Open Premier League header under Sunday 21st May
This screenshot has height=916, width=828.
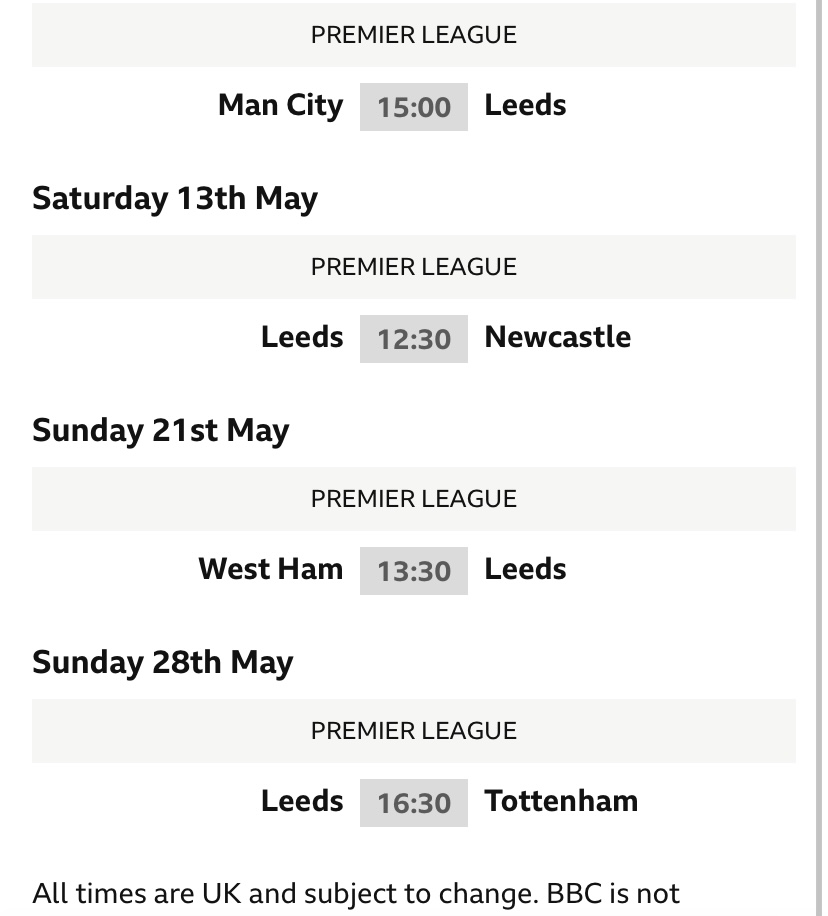tap(414, 499)
